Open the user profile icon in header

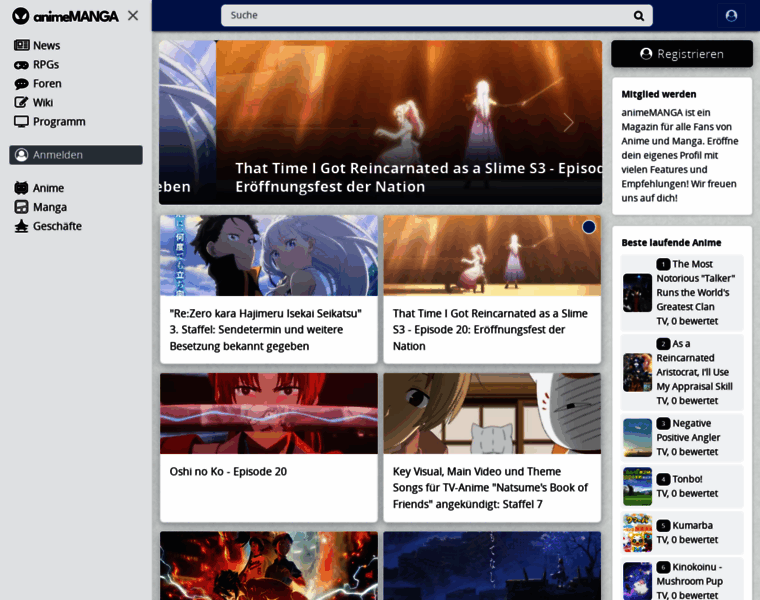tap(731, 16)
